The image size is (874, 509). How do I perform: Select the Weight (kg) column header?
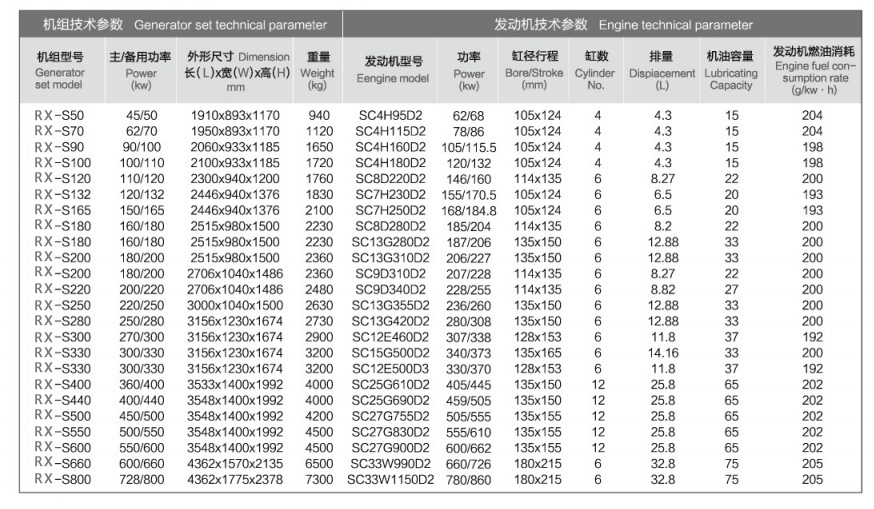coord(318,71)
